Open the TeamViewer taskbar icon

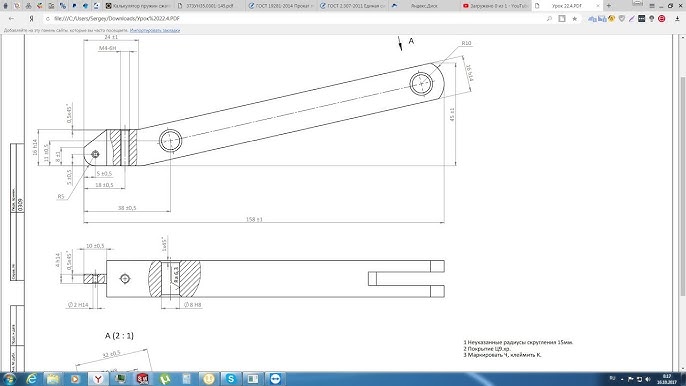click(x=275, y=379)
